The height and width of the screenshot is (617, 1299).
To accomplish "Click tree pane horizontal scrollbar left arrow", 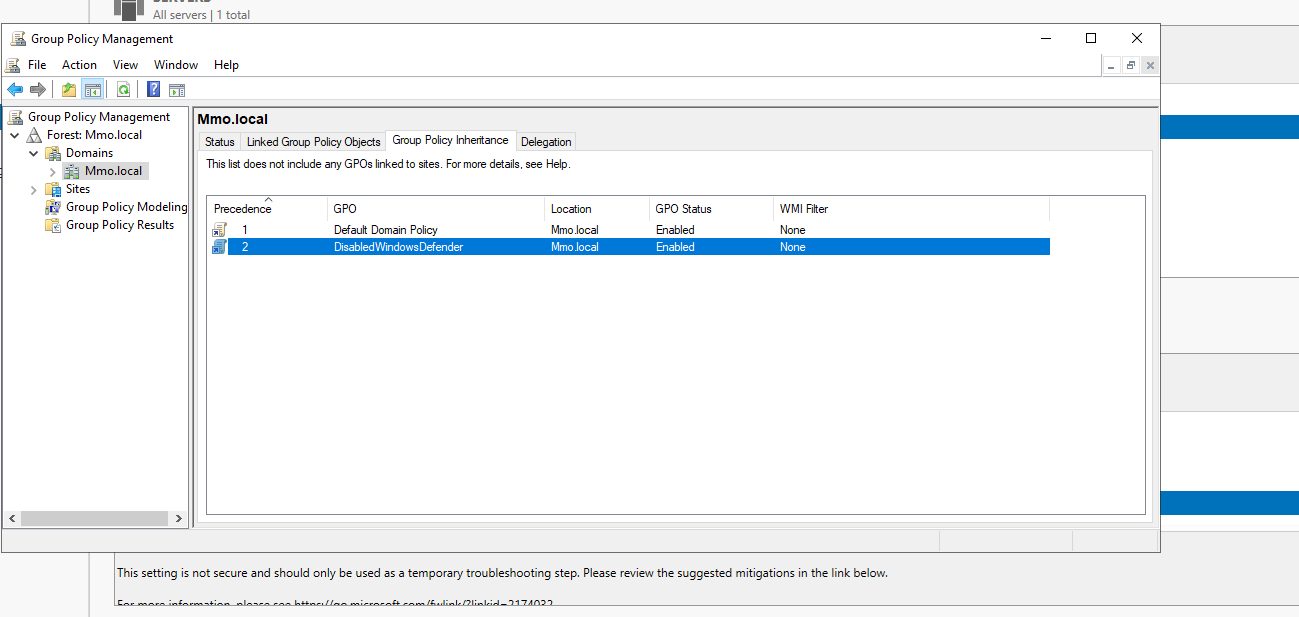I will point(11,519).
